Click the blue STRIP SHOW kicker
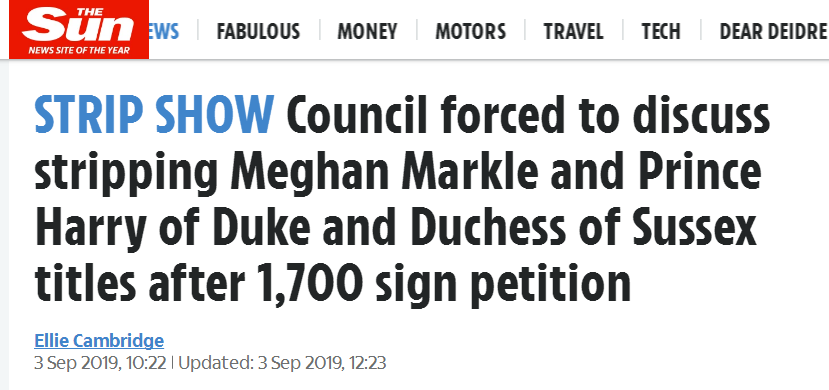 (154, 115)
